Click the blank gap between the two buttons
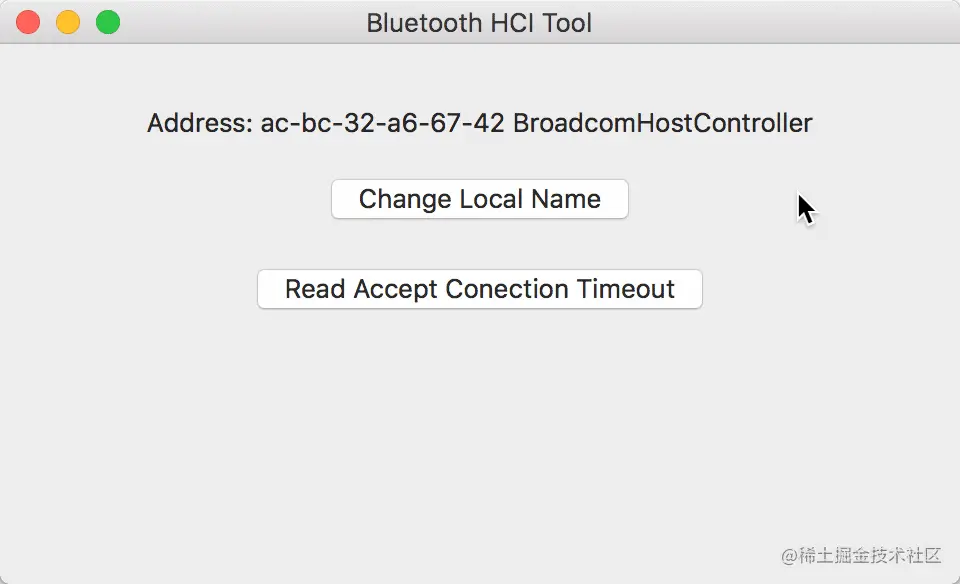The image size is (960, 584). (480, 244)
